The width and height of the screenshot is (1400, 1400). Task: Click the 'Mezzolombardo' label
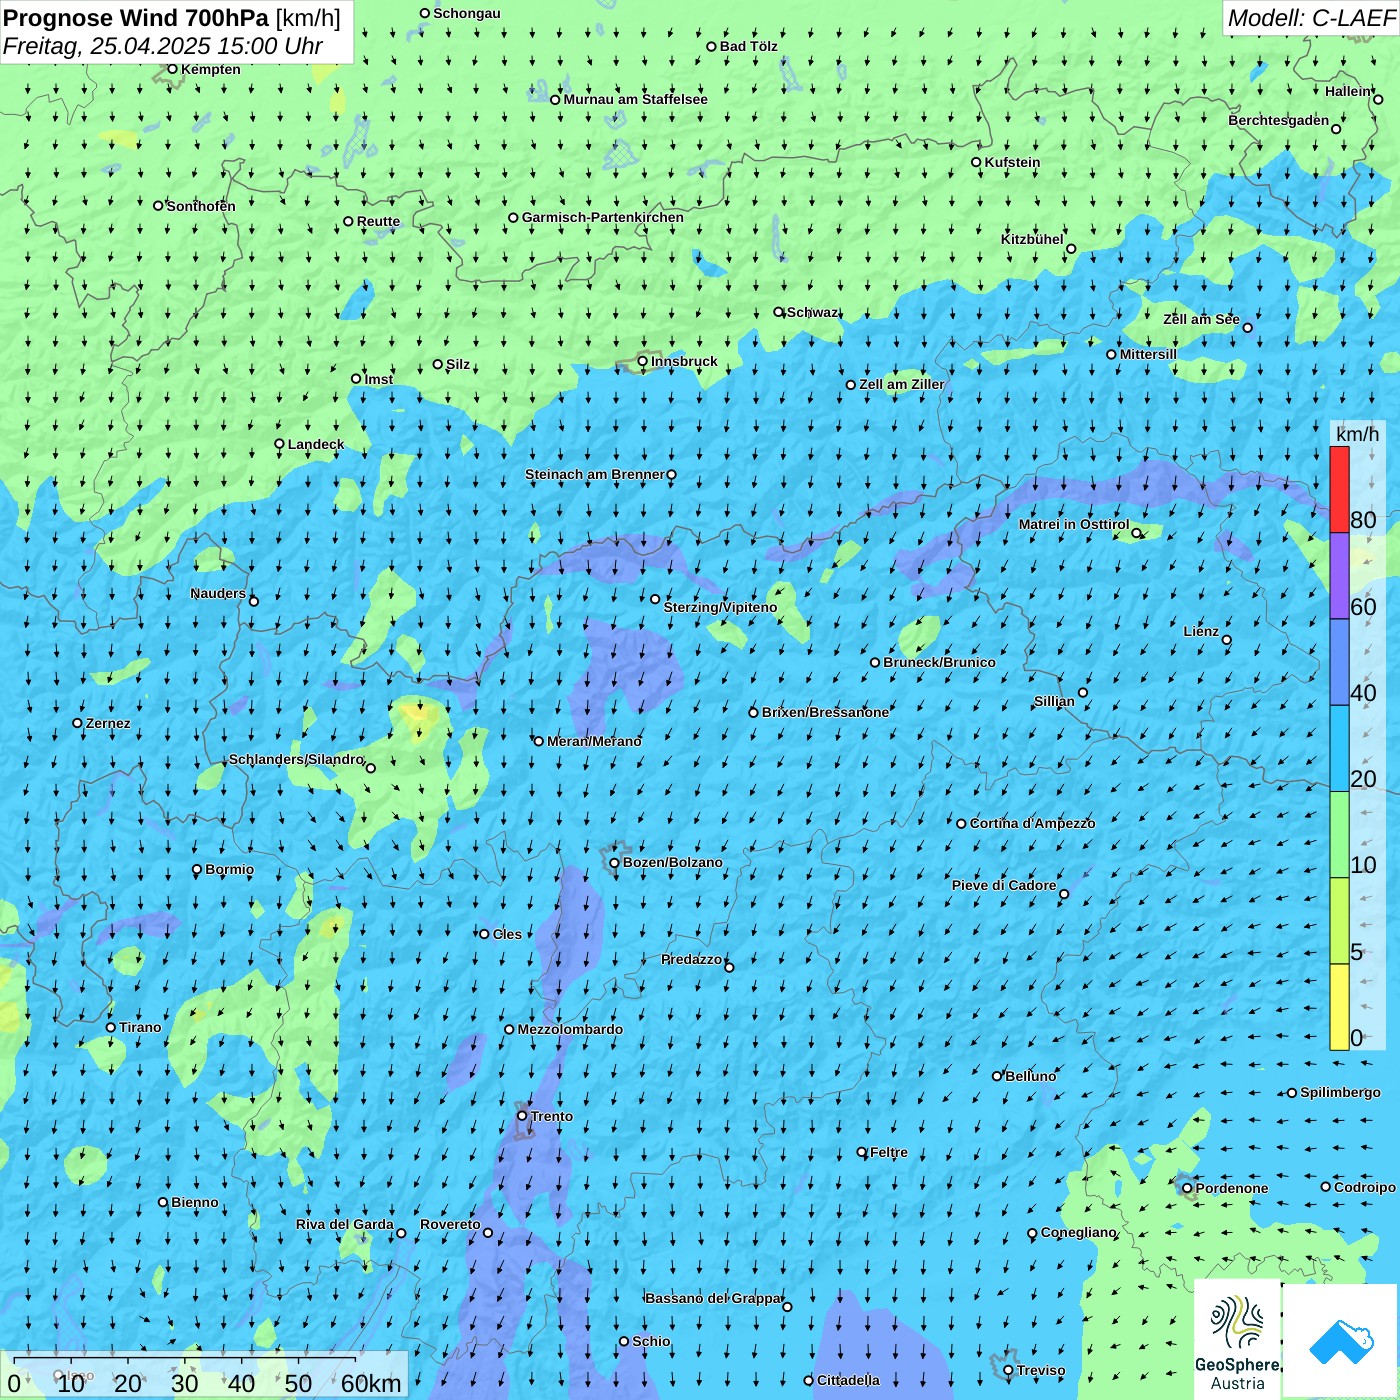570,1029
